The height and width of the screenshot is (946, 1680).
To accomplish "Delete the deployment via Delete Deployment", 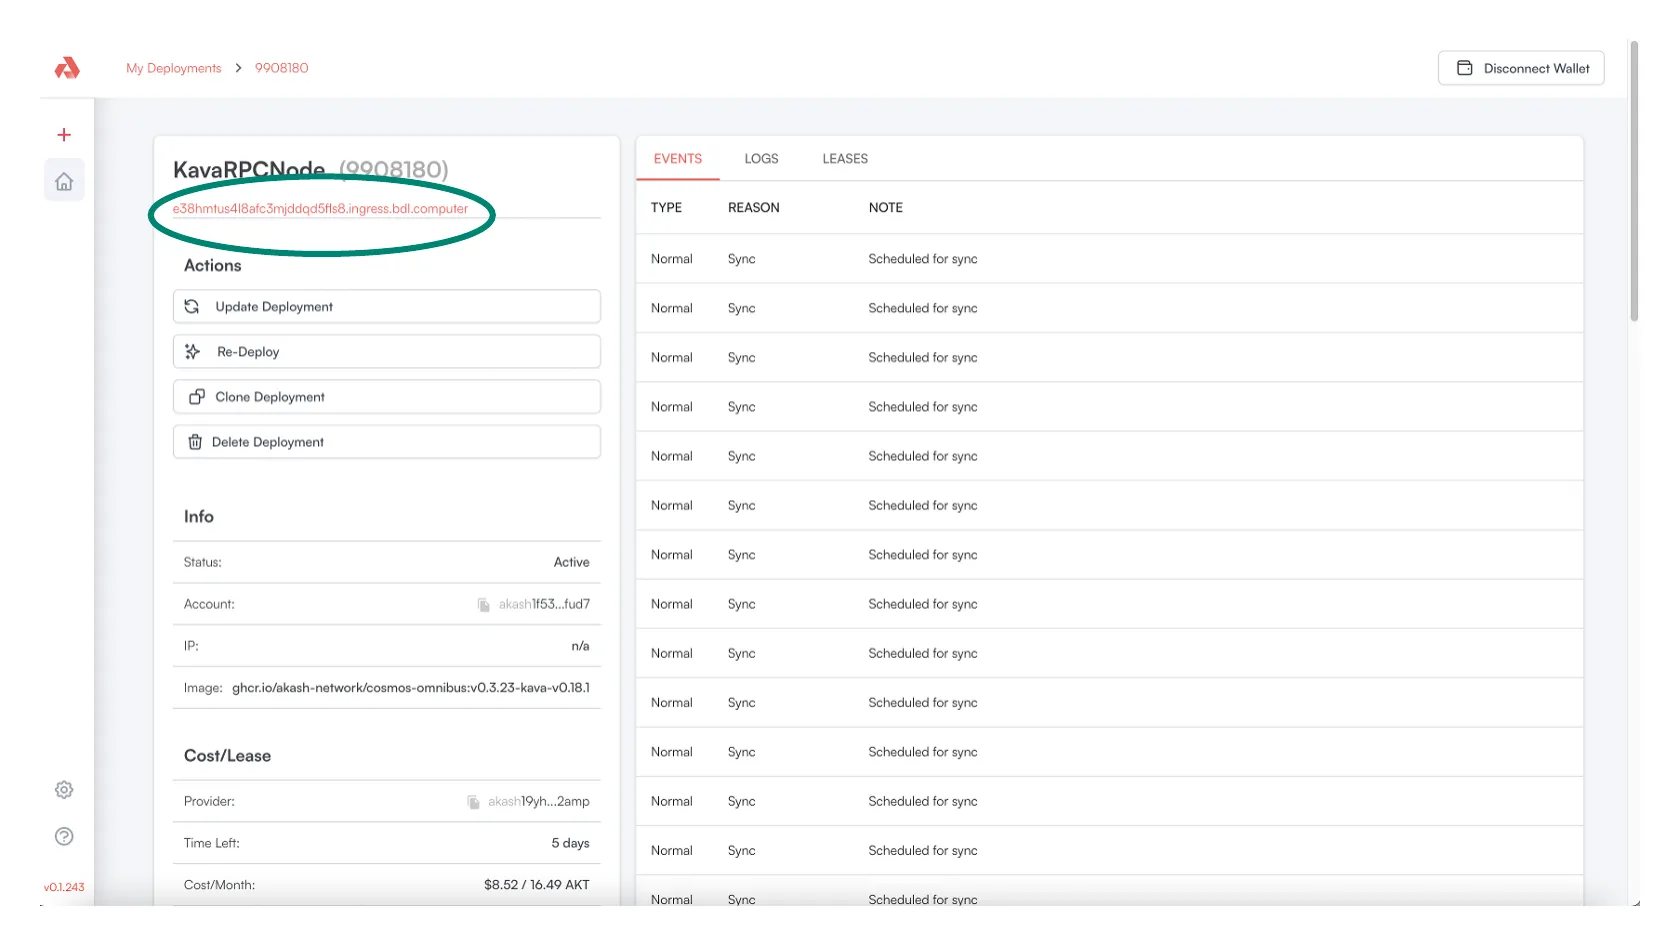I will point(386,442).
